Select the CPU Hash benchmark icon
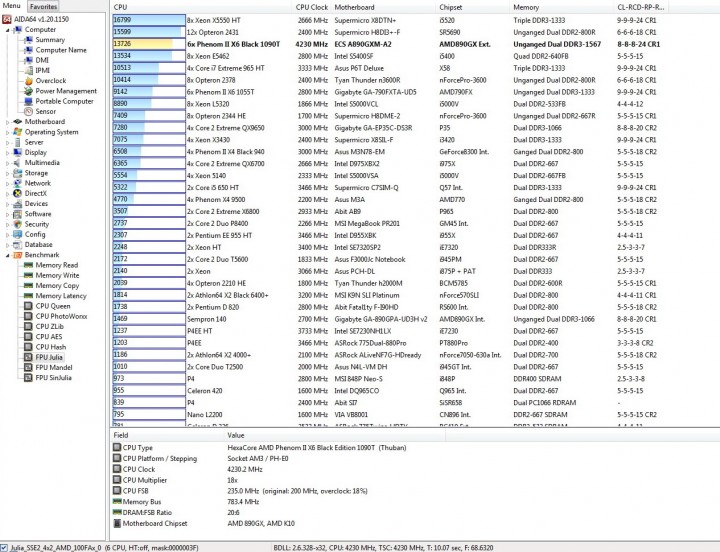Image resolution: width=720 pixels, height=552 pixels. pos(28,347)
